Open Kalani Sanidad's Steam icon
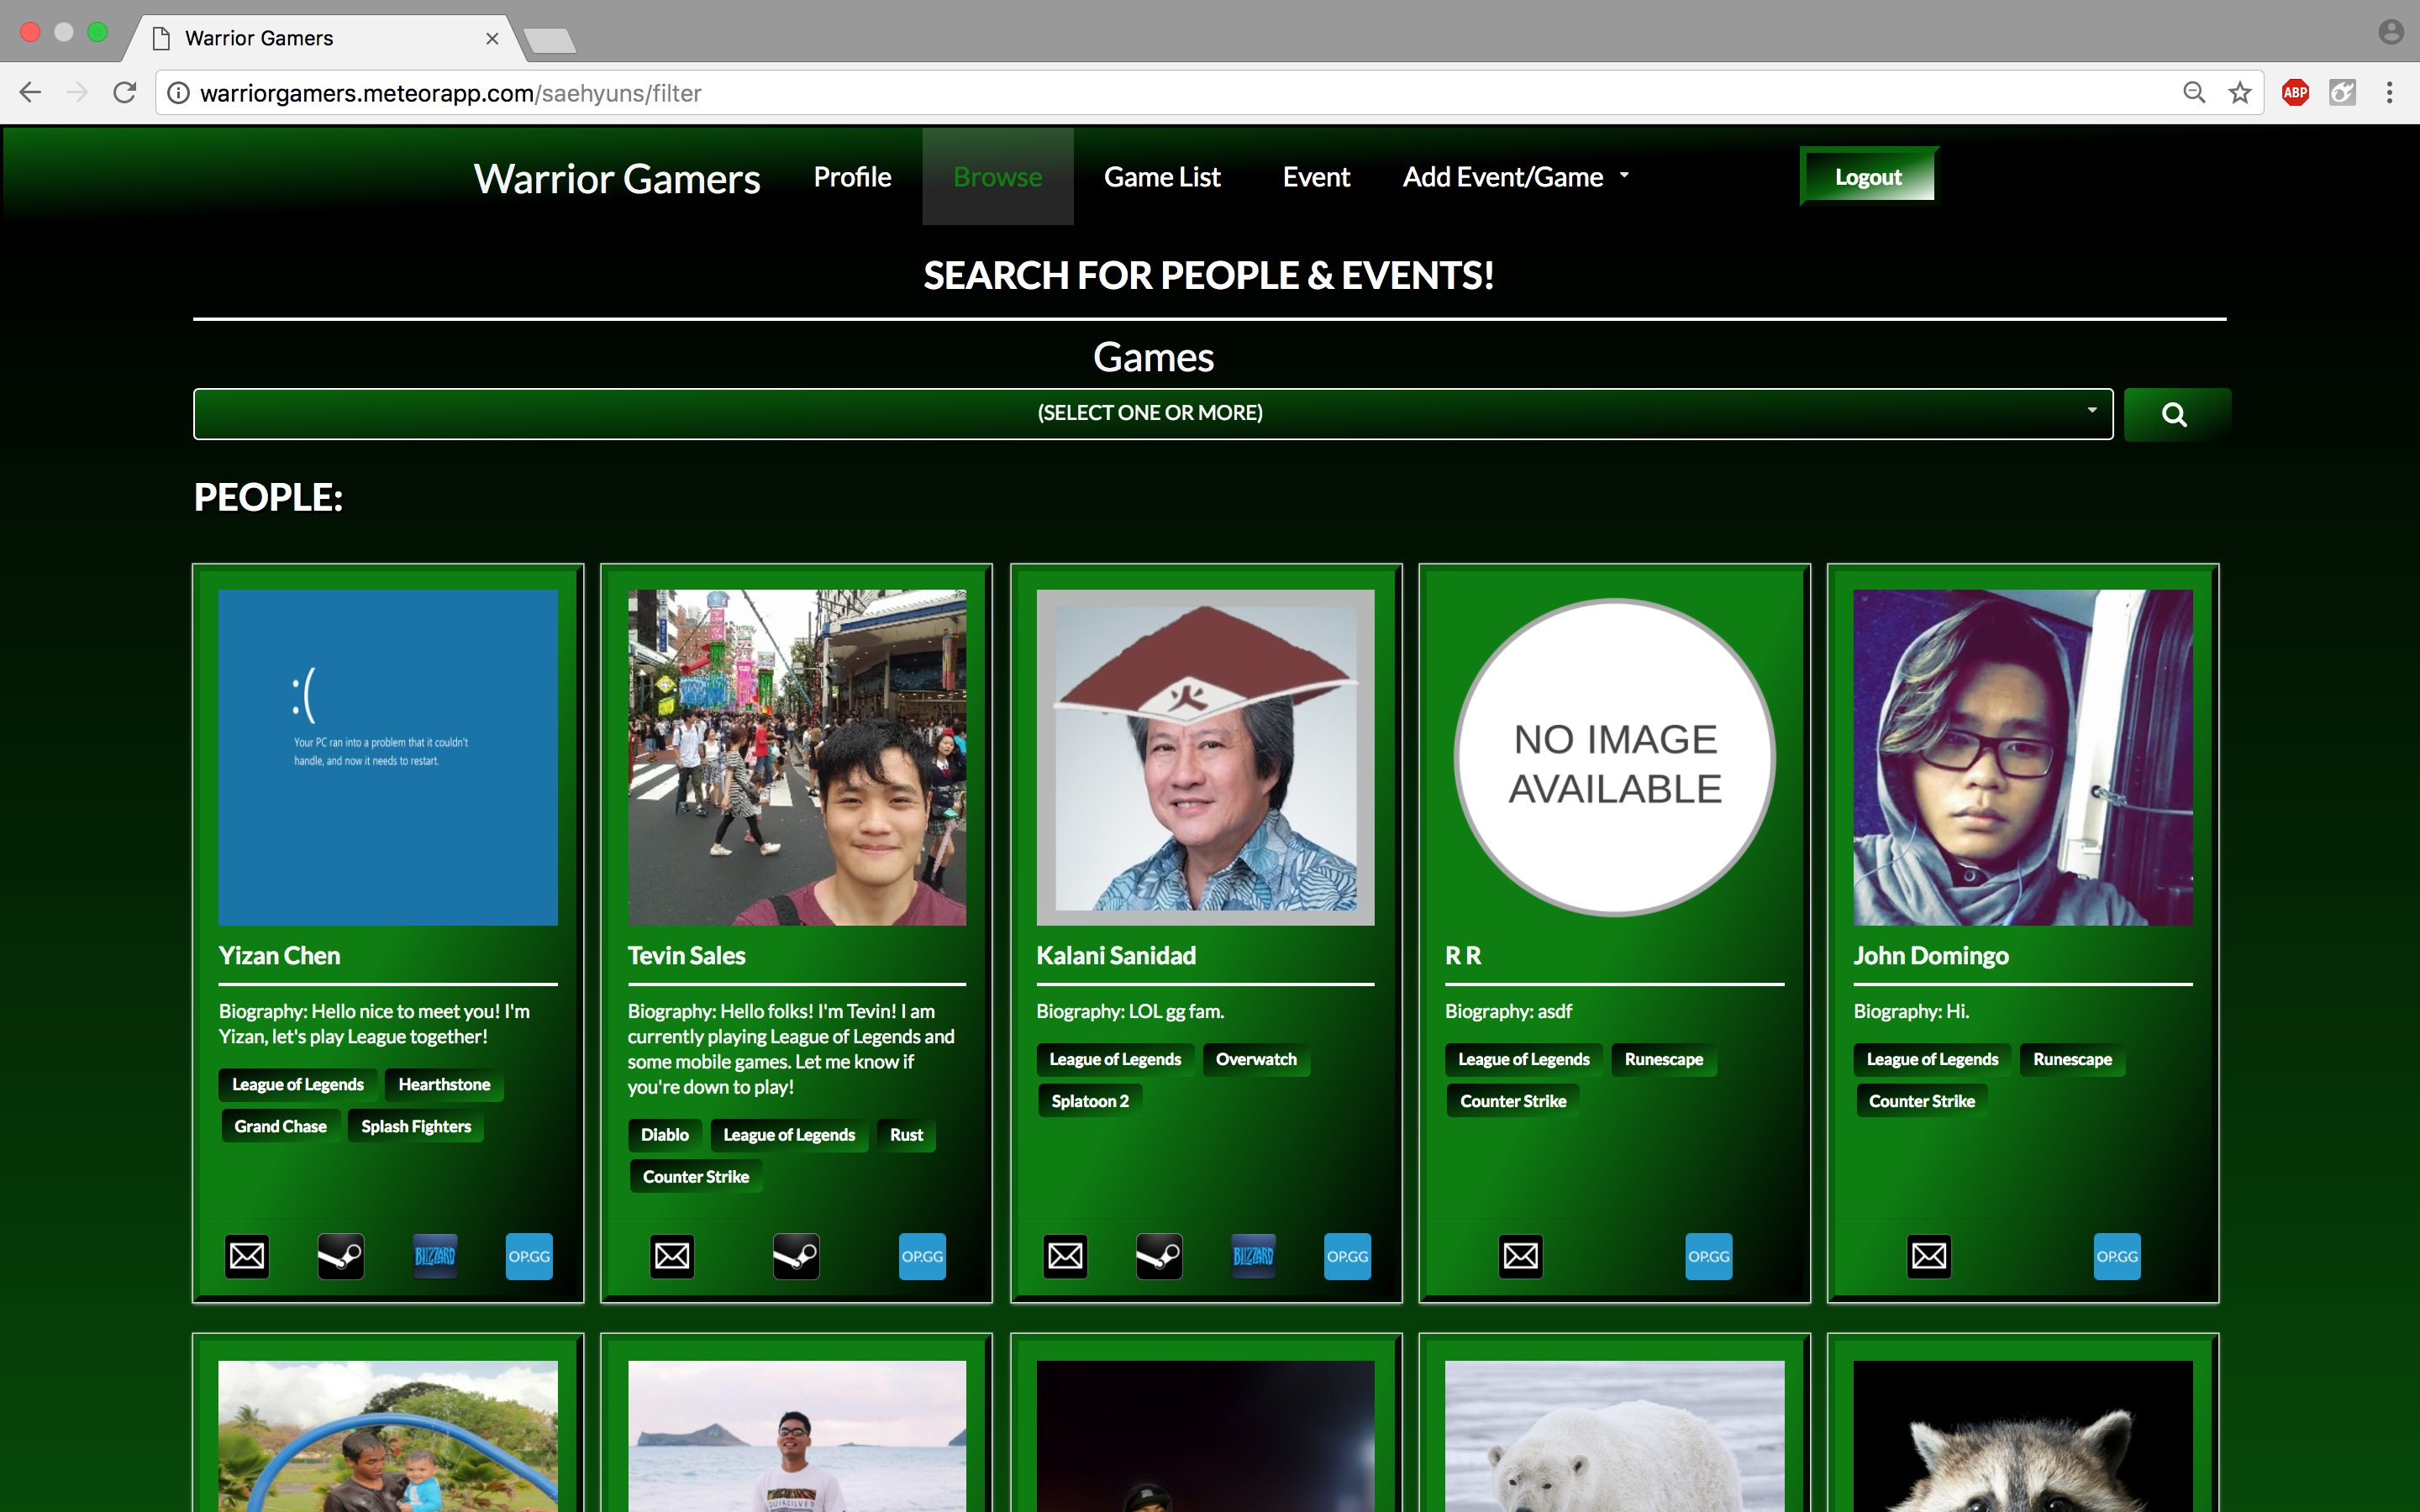 pyautogui.click(x=1159, y=1256)
